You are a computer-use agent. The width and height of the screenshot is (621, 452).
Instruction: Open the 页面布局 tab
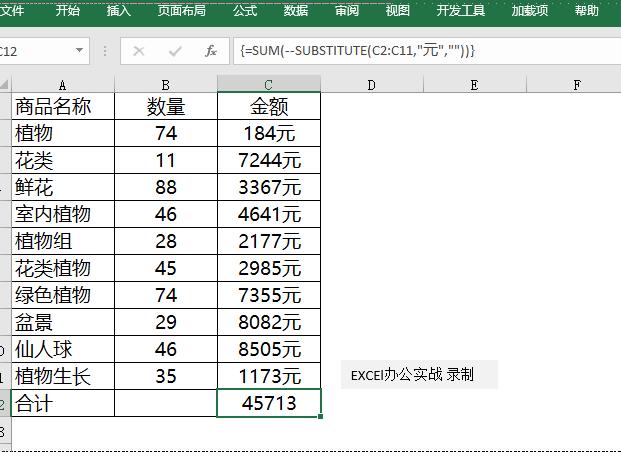181,11
